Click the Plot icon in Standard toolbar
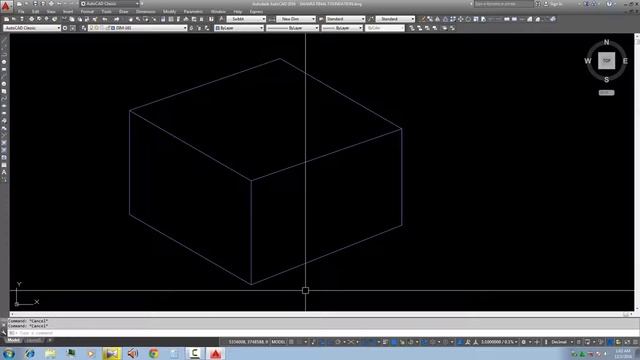Viewport: 640px width, 360px height. pyautogui.click(x=31, y=19)
